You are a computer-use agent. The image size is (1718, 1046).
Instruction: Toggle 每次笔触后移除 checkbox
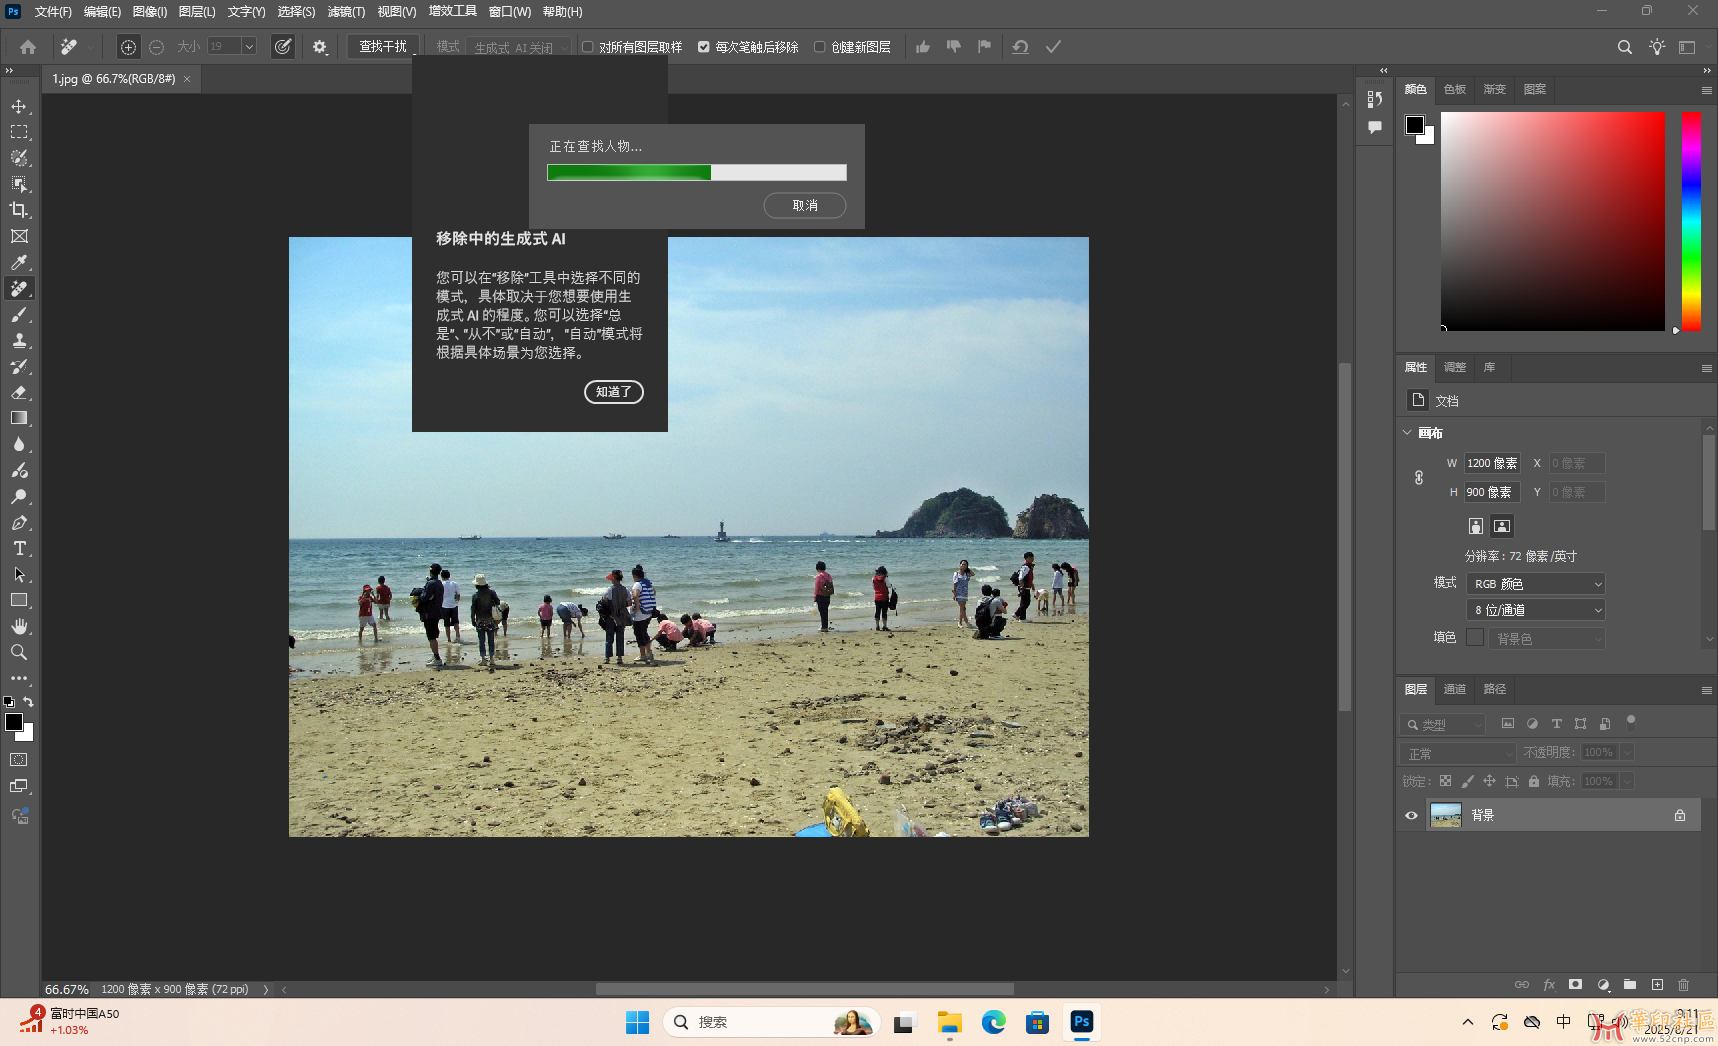[704, 47]
